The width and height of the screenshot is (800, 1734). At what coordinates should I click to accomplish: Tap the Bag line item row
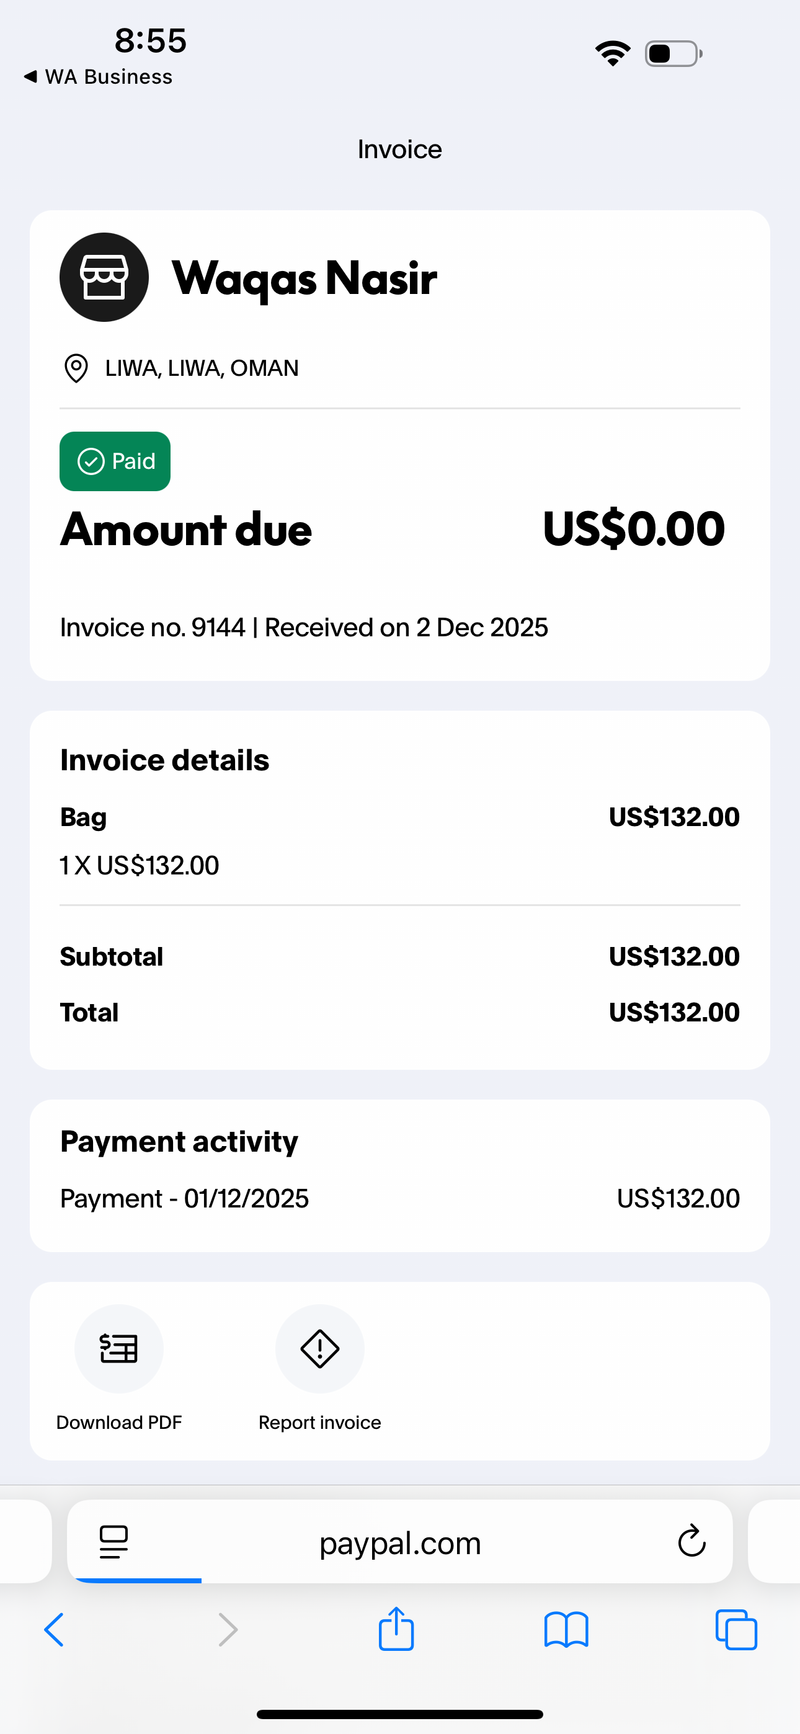(x=400, y=841)
